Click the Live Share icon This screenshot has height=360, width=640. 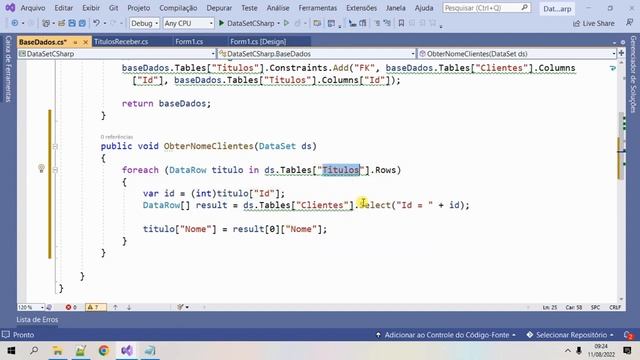pos(576,24)
